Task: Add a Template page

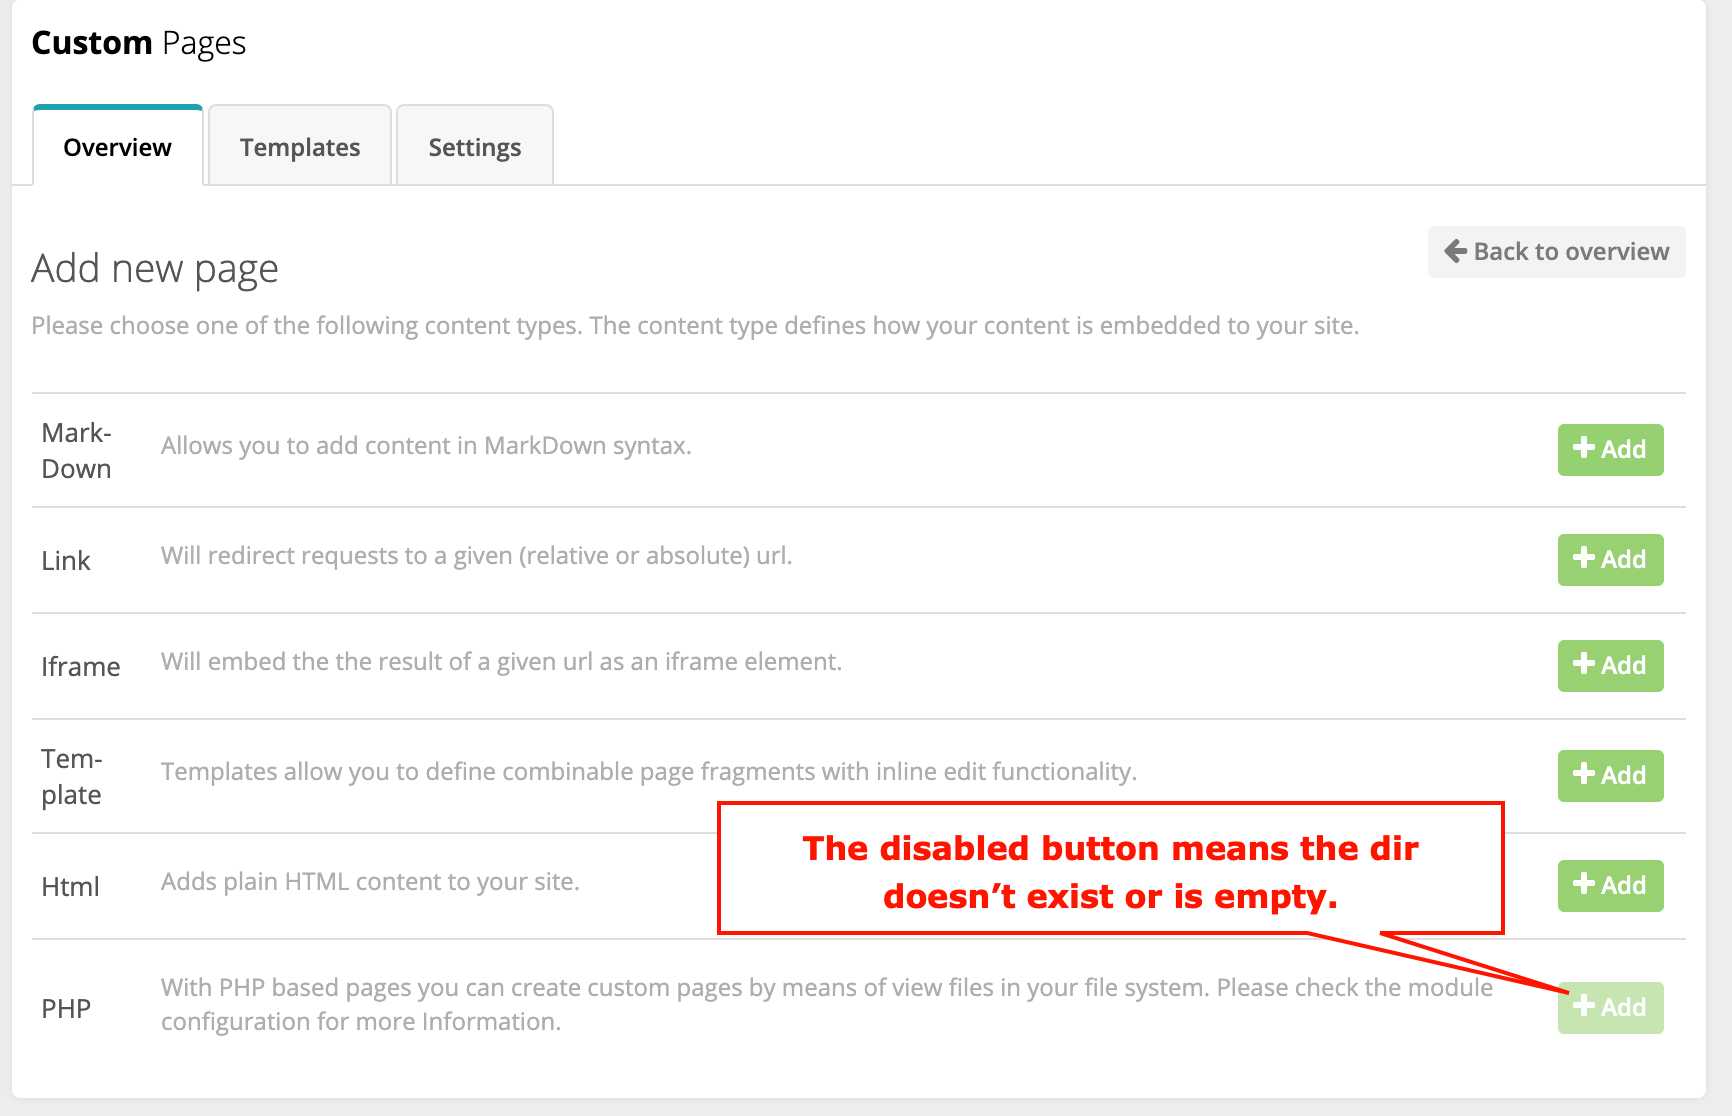Action: pos(1610,776)
